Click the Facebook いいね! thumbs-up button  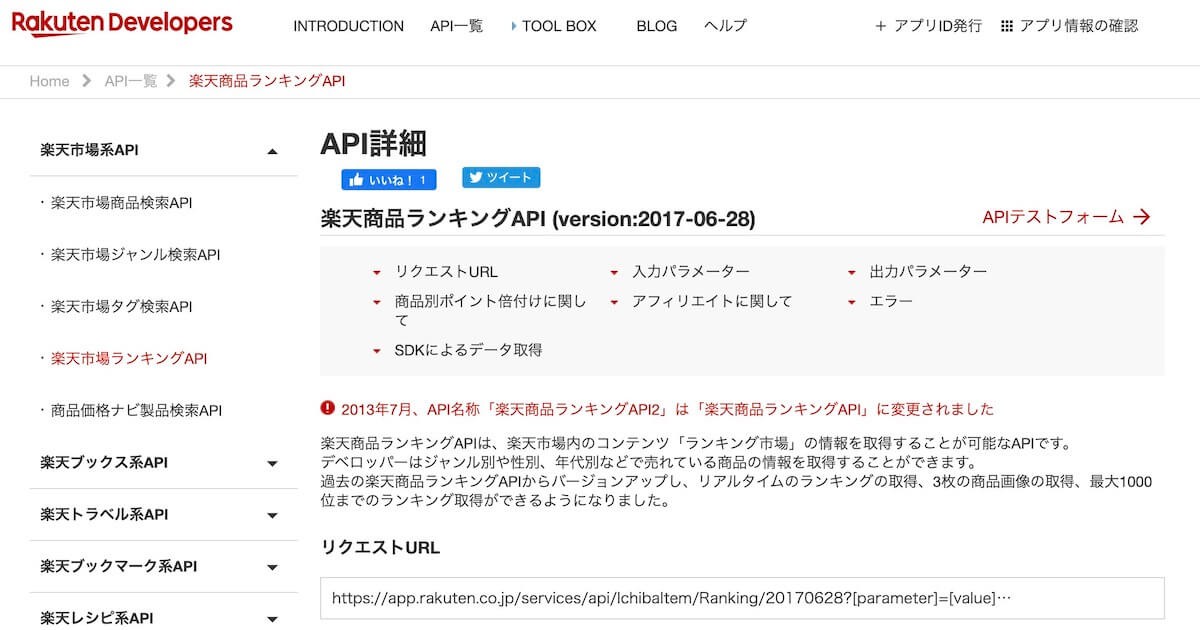point(389,180)
